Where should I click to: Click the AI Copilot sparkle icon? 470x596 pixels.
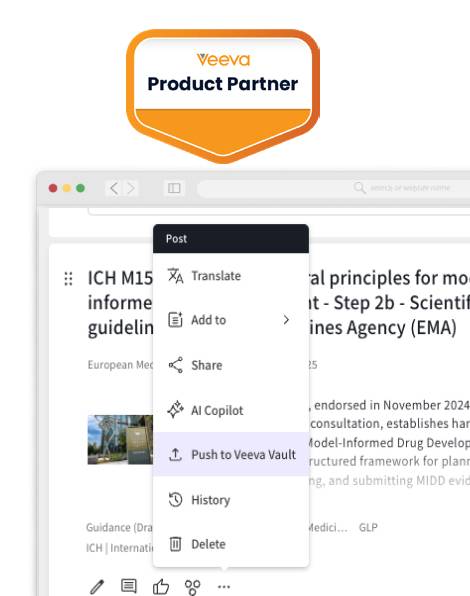176,410
